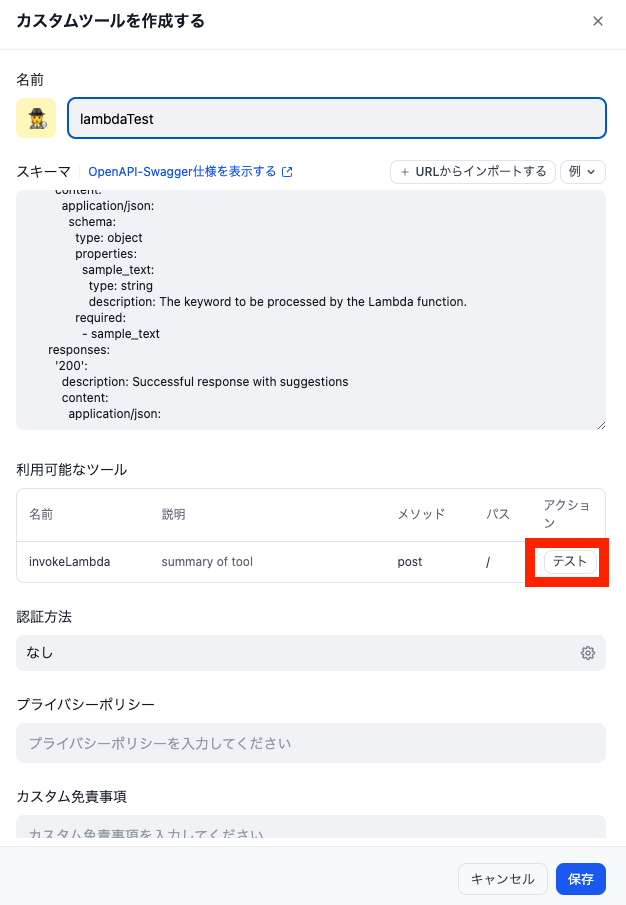This screenshot has height=905, width=626.
Task: Click the external link icon beside OpenAPI-Swagger link
Action: 288,171
